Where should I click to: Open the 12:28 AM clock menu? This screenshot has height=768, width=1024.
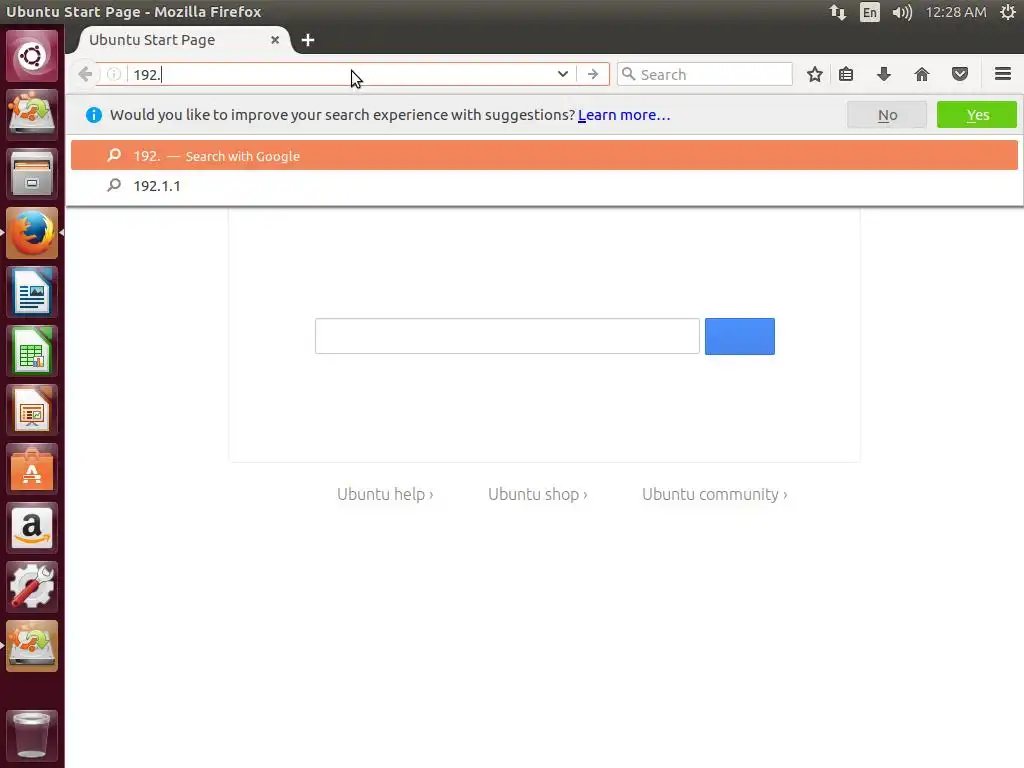pyautogui.click(x=956, y=12)
